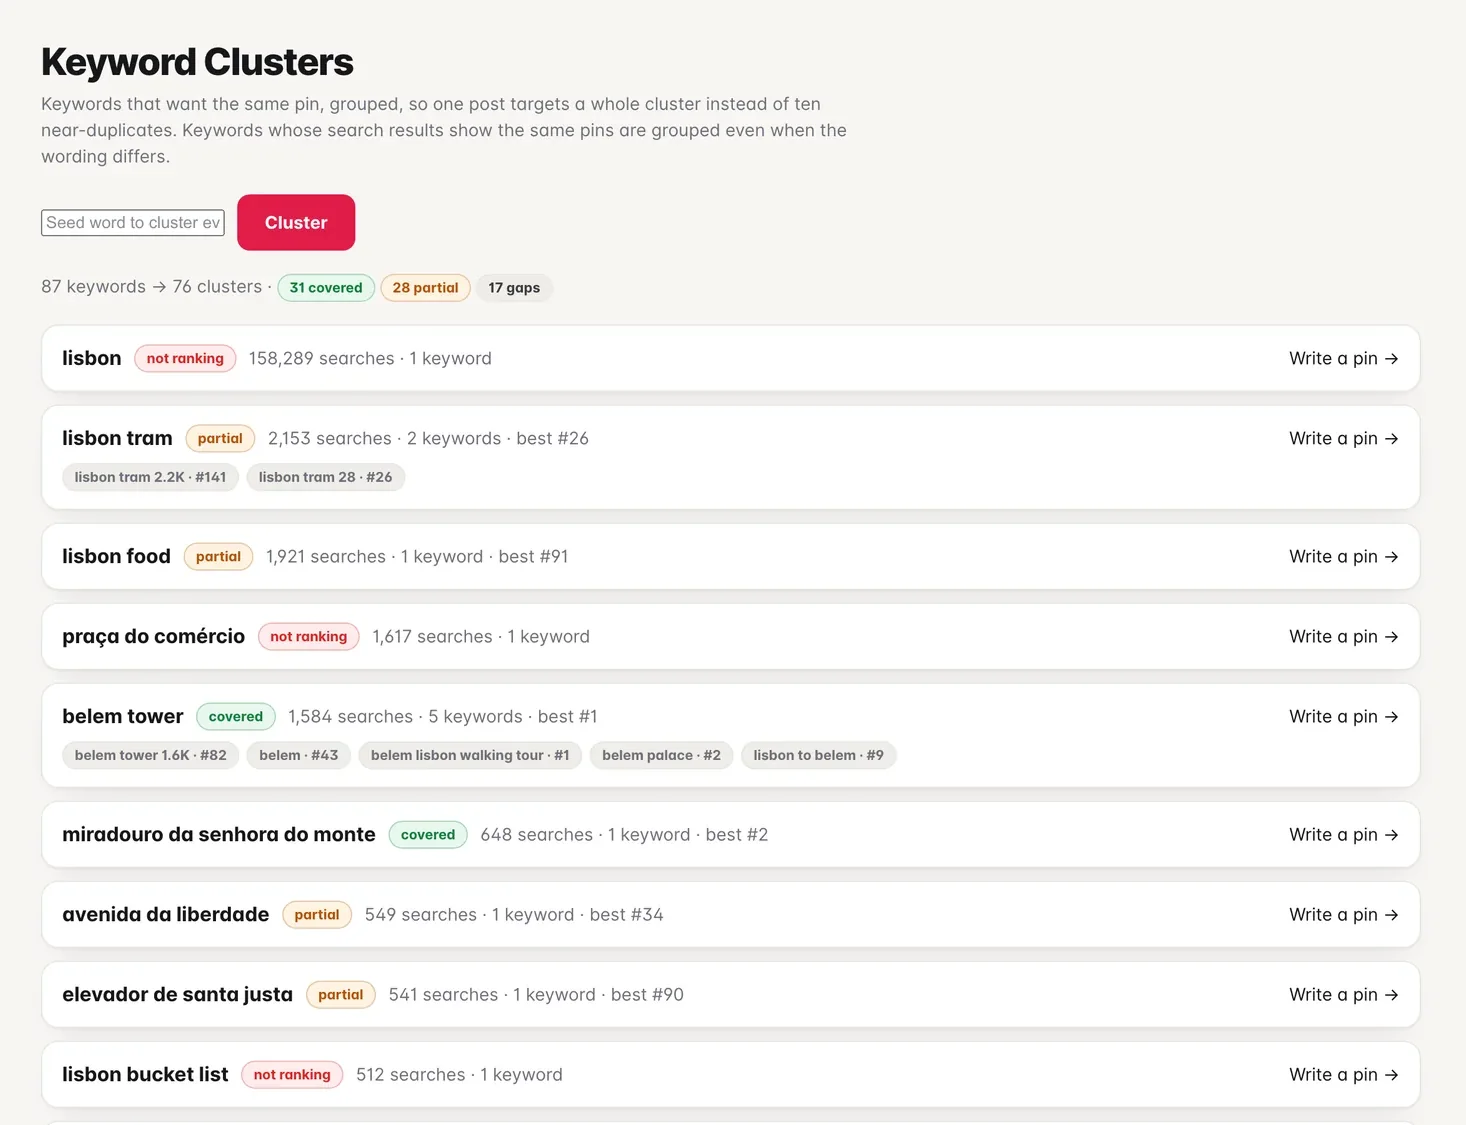Click the belem tower cluster title

tap(122, 716)
